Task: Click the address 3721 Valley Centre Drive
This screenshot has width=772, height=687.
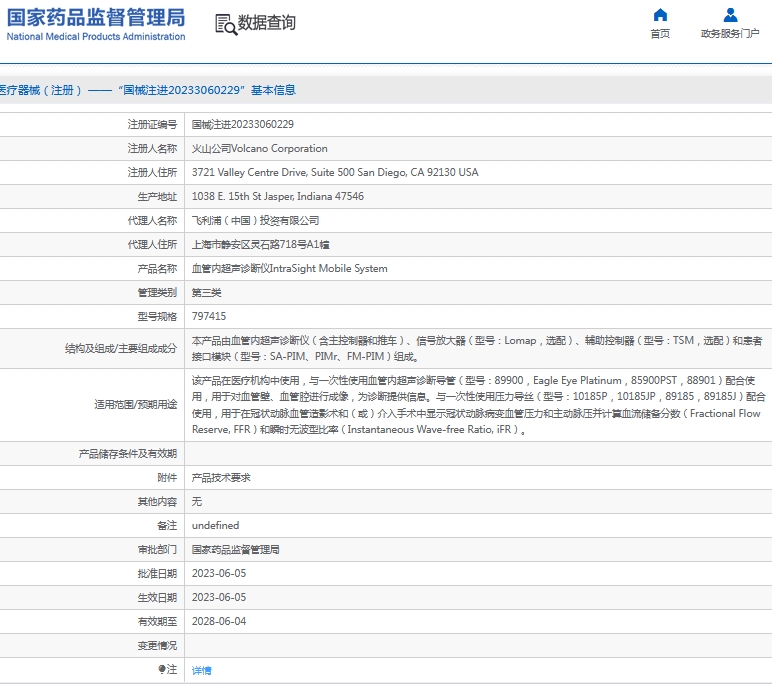Action: click(x=335, y=172)
